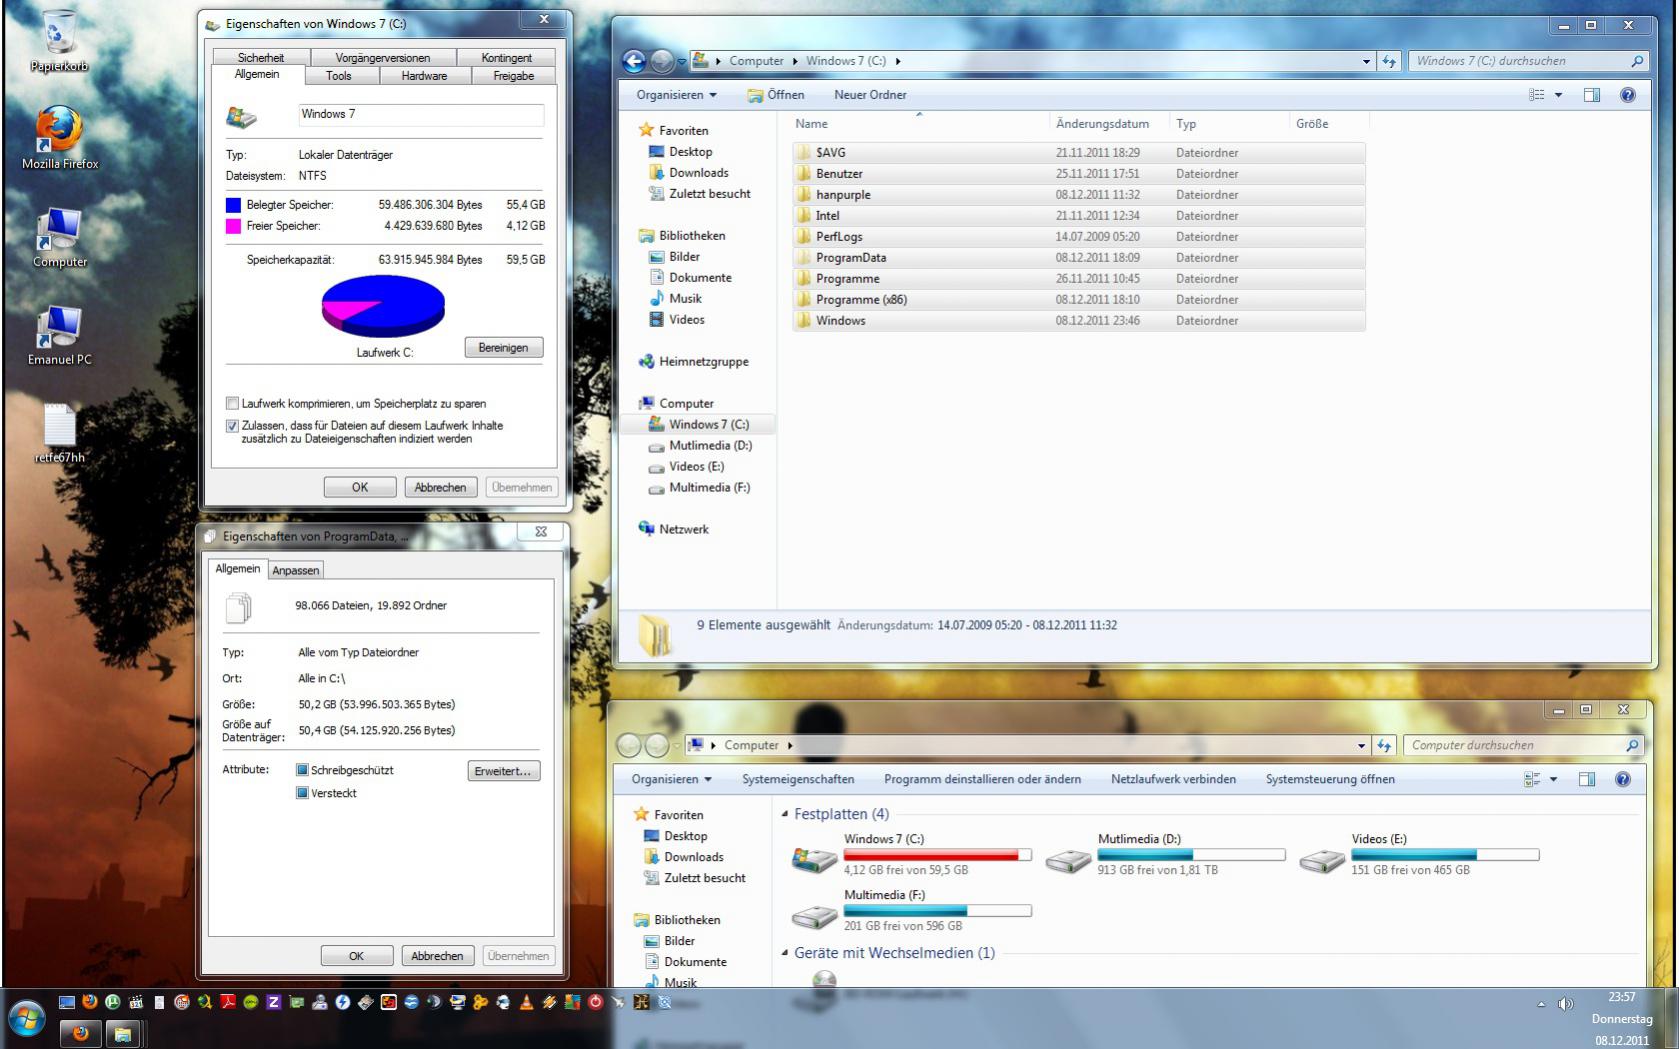Image resolution: width=1679 pixels, height=1049 pixels.
Task: Select the Windows 7 (C:) drive in Festplatten
Action: (x=911, y=854)
